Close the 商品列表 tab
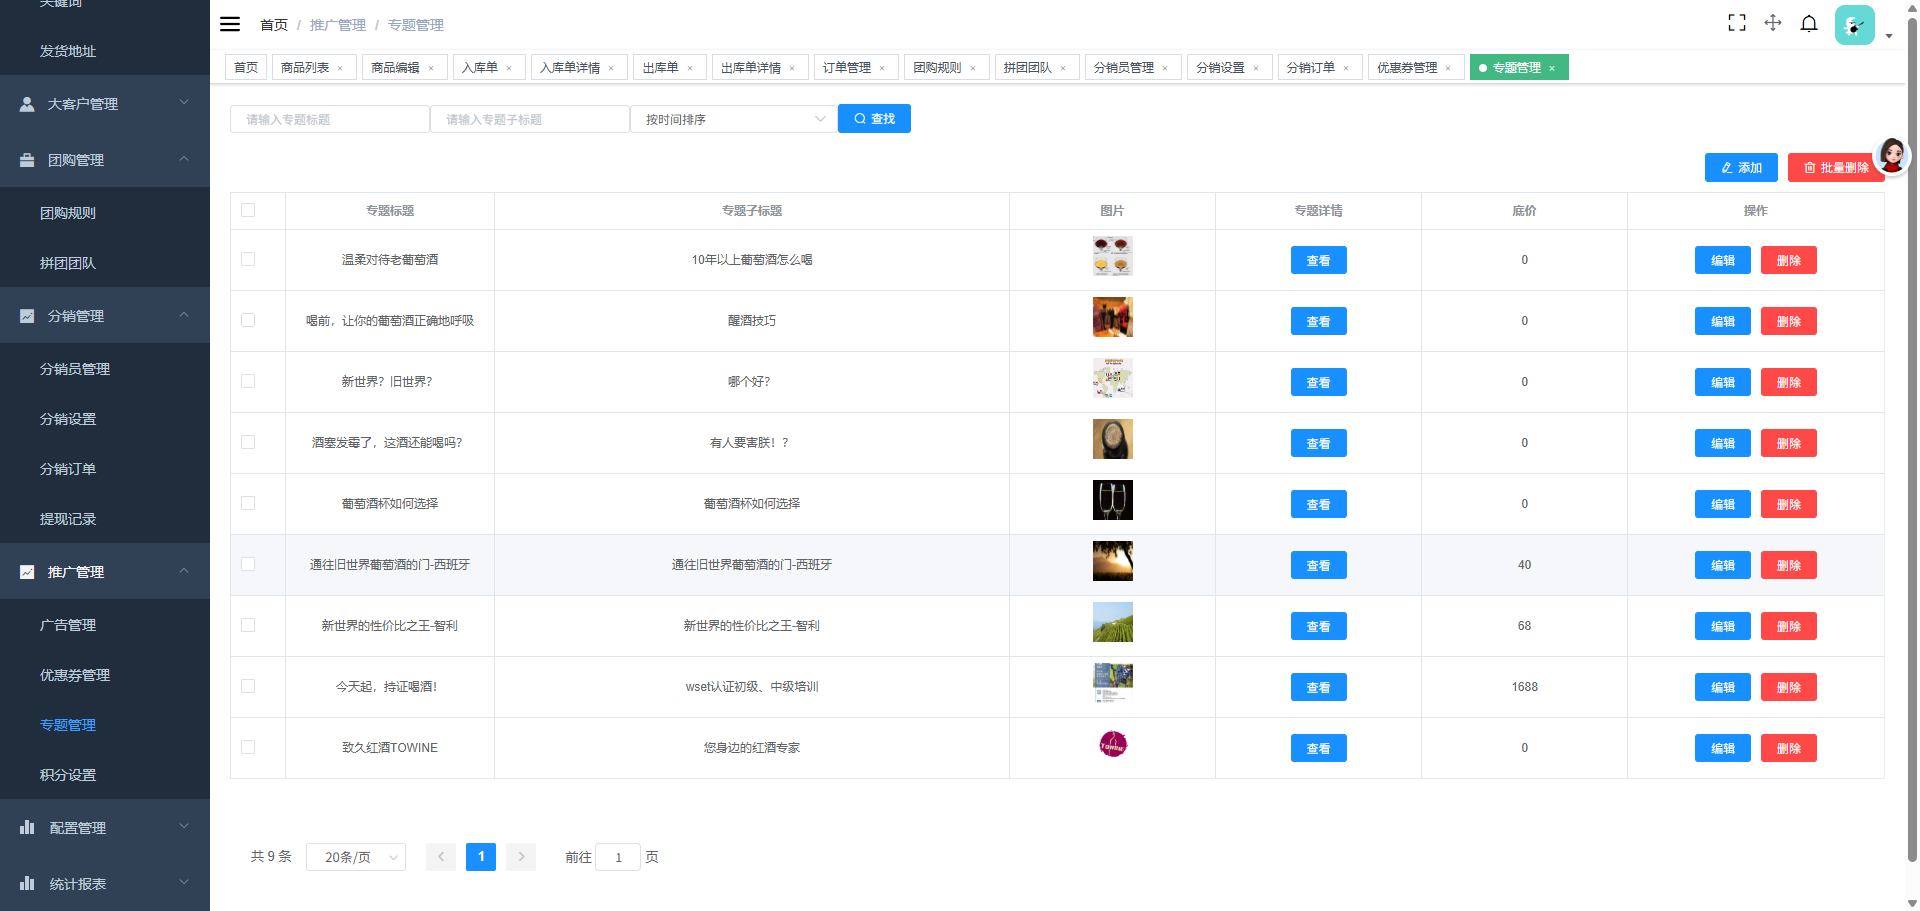Image resolution: width=1920 pixels, height=911 pixels. (340, 68)
